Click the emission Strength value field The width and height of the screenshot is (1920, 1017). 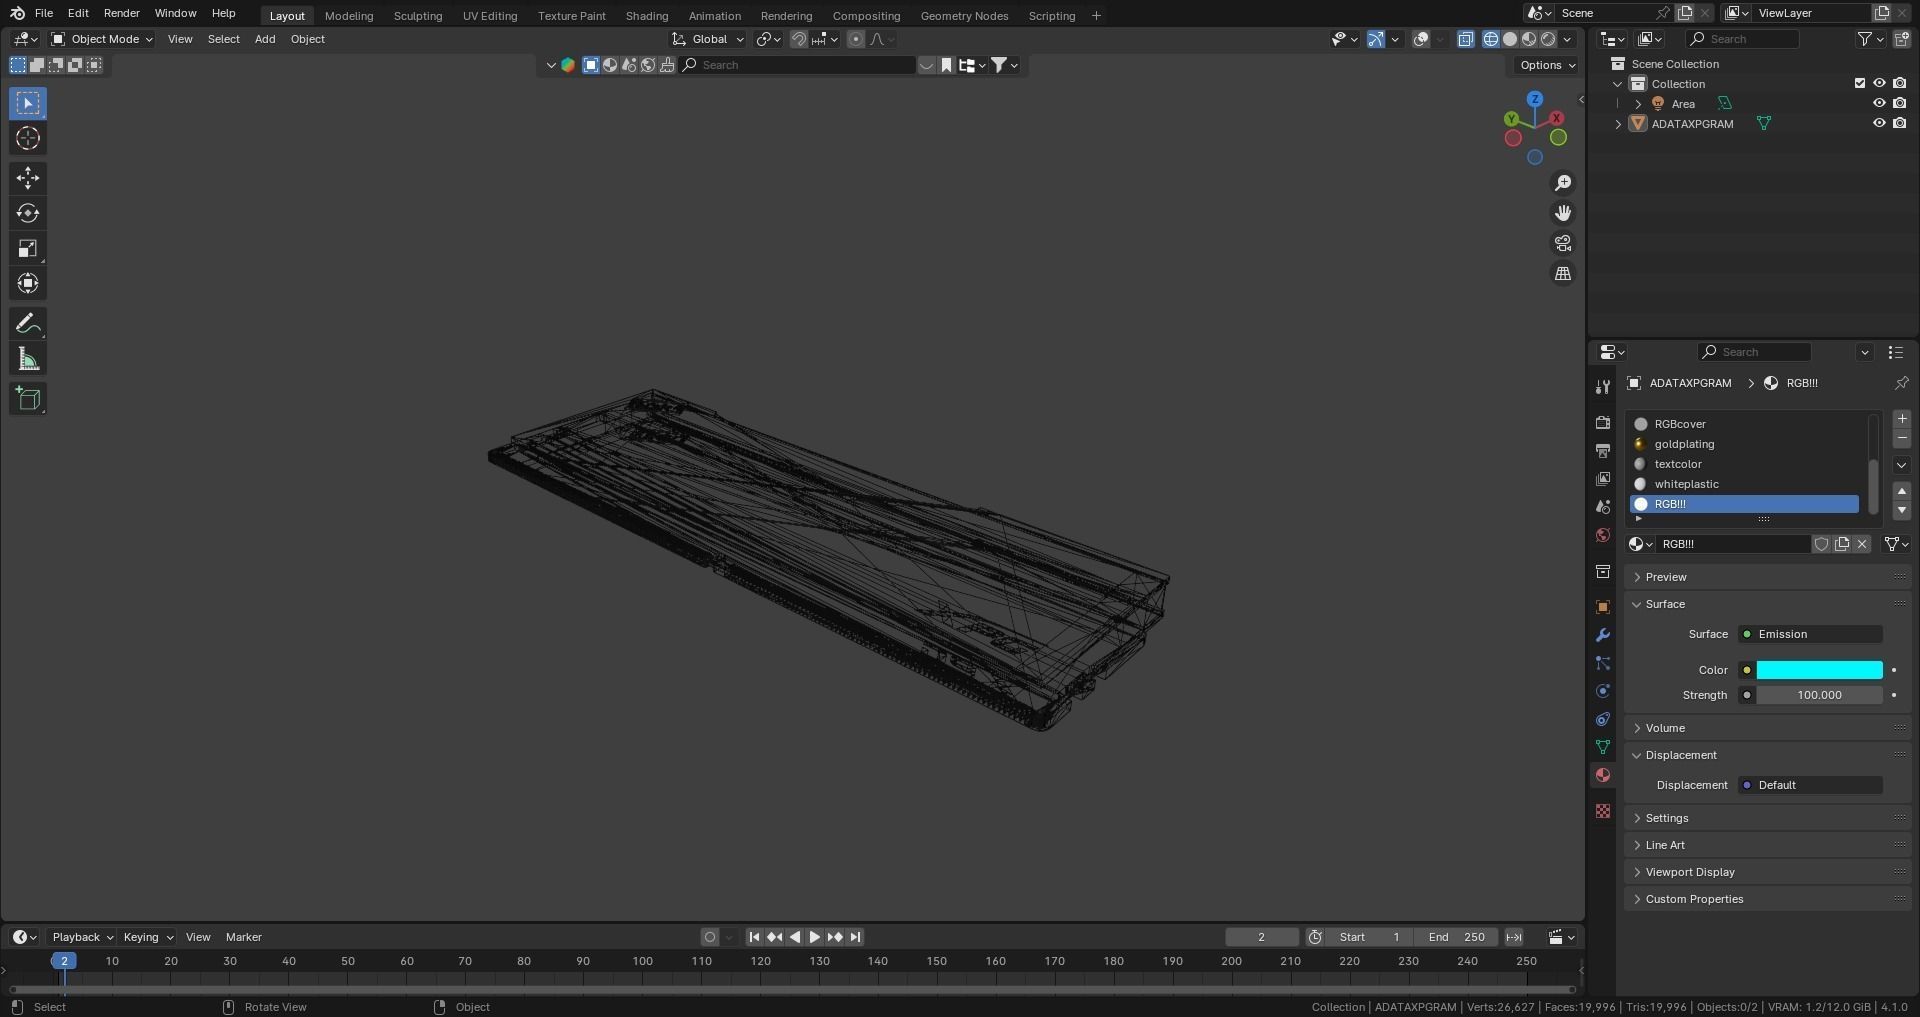(x=1819, y=695)
